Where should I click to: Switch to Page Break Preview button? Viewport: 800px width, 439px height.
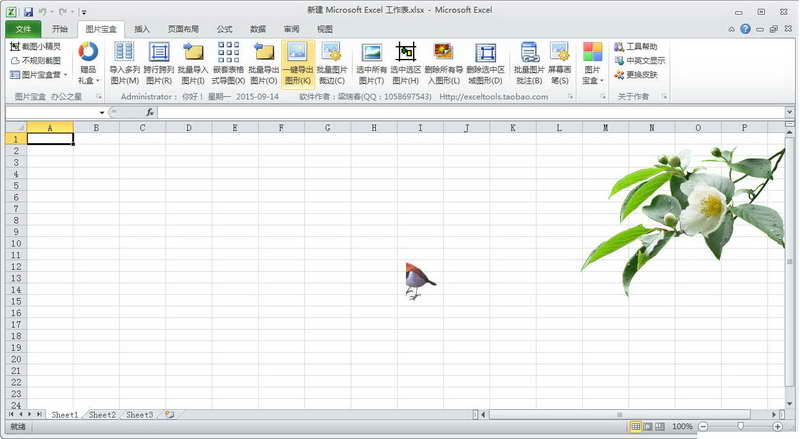tap(660, 426)
